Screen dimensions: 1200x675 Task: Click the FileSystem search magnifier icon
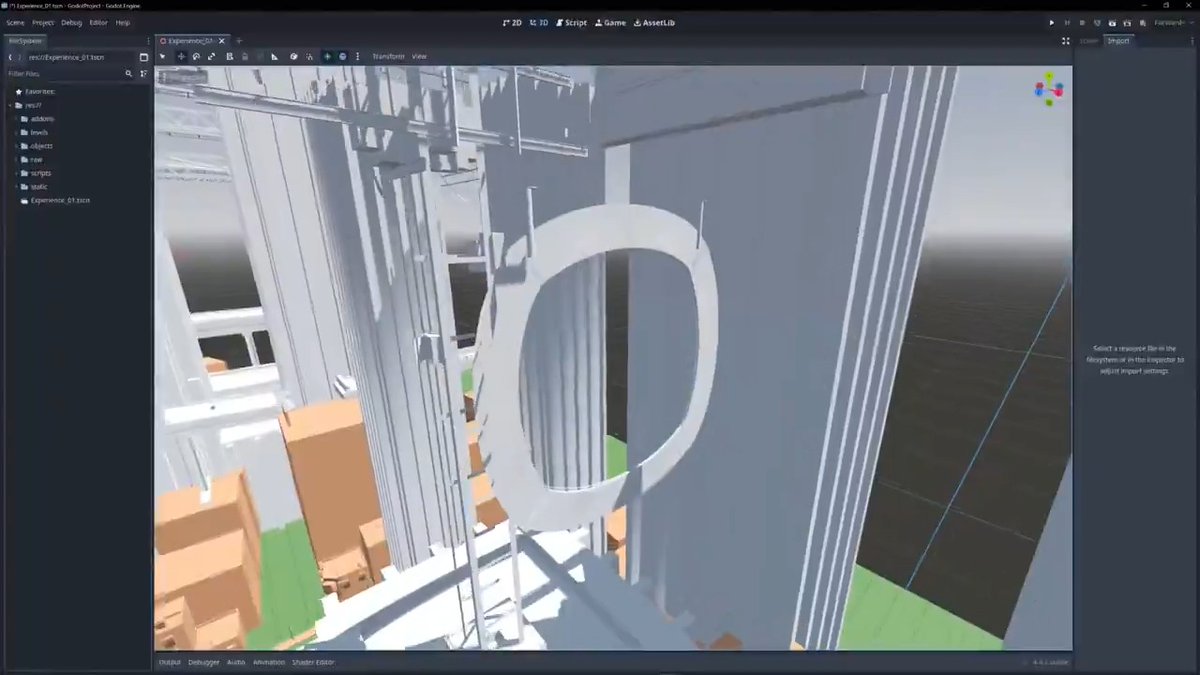[x=128, y=73]
